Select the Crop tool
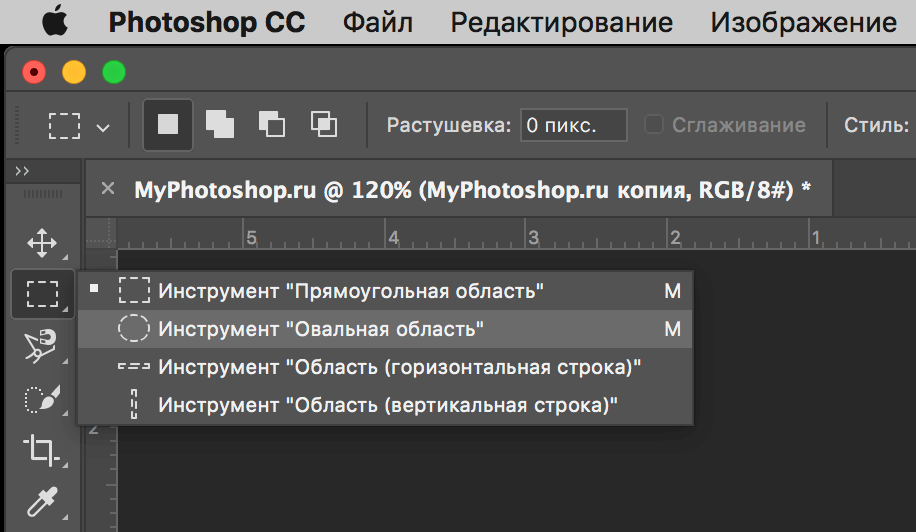Image resolution: width=916 pixels, height=532 pixels. [x=41, y=450]
